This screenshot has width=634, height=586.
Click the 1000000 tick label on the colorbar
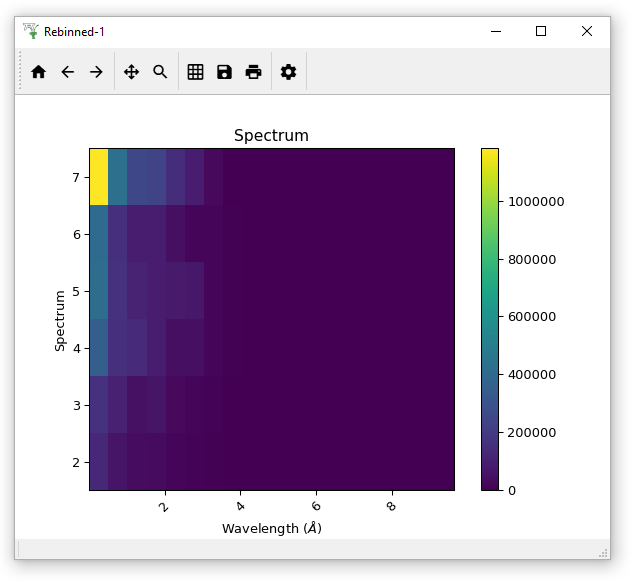[537, 201]
